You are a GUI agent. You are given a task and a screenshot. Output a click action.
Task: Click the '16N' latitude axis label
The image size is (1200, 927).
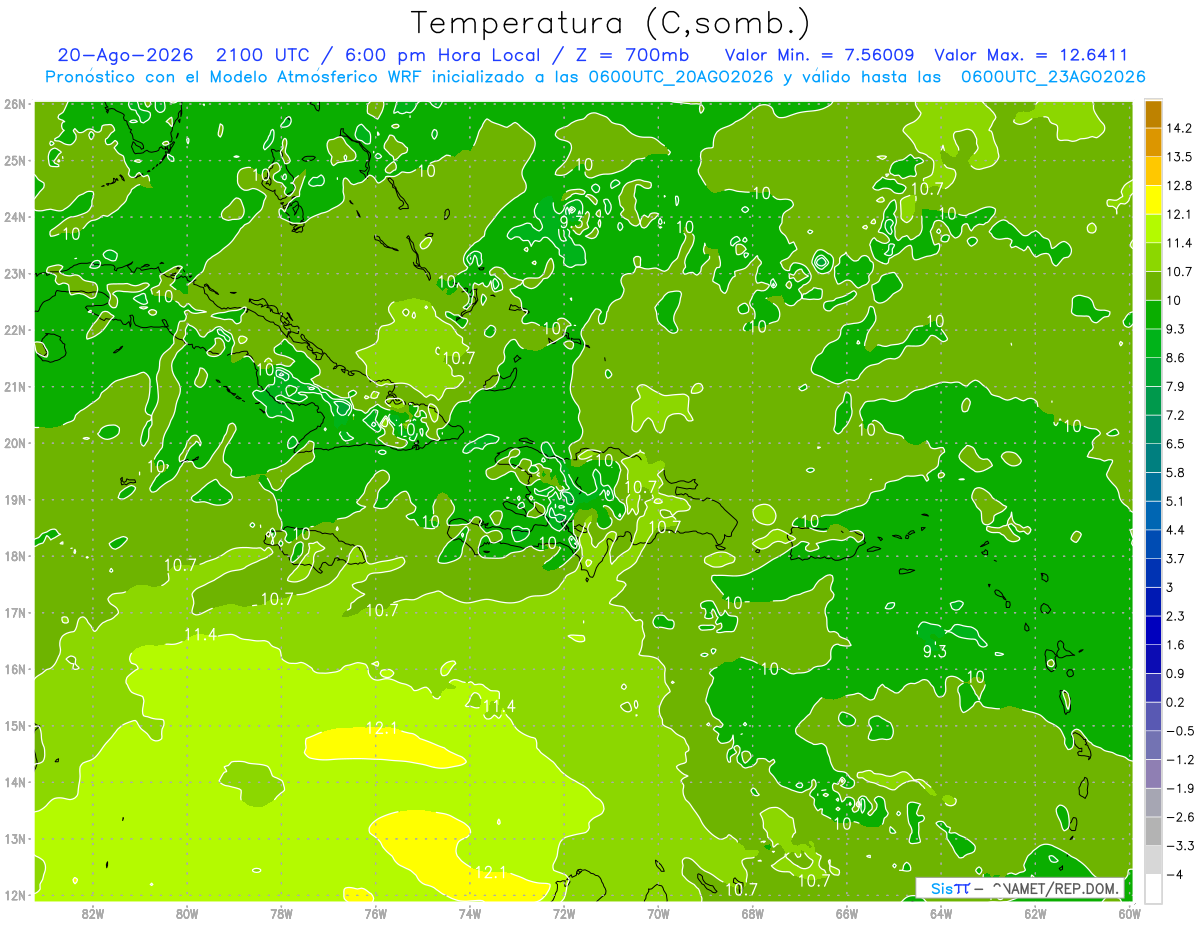click(x=14, y=669)
